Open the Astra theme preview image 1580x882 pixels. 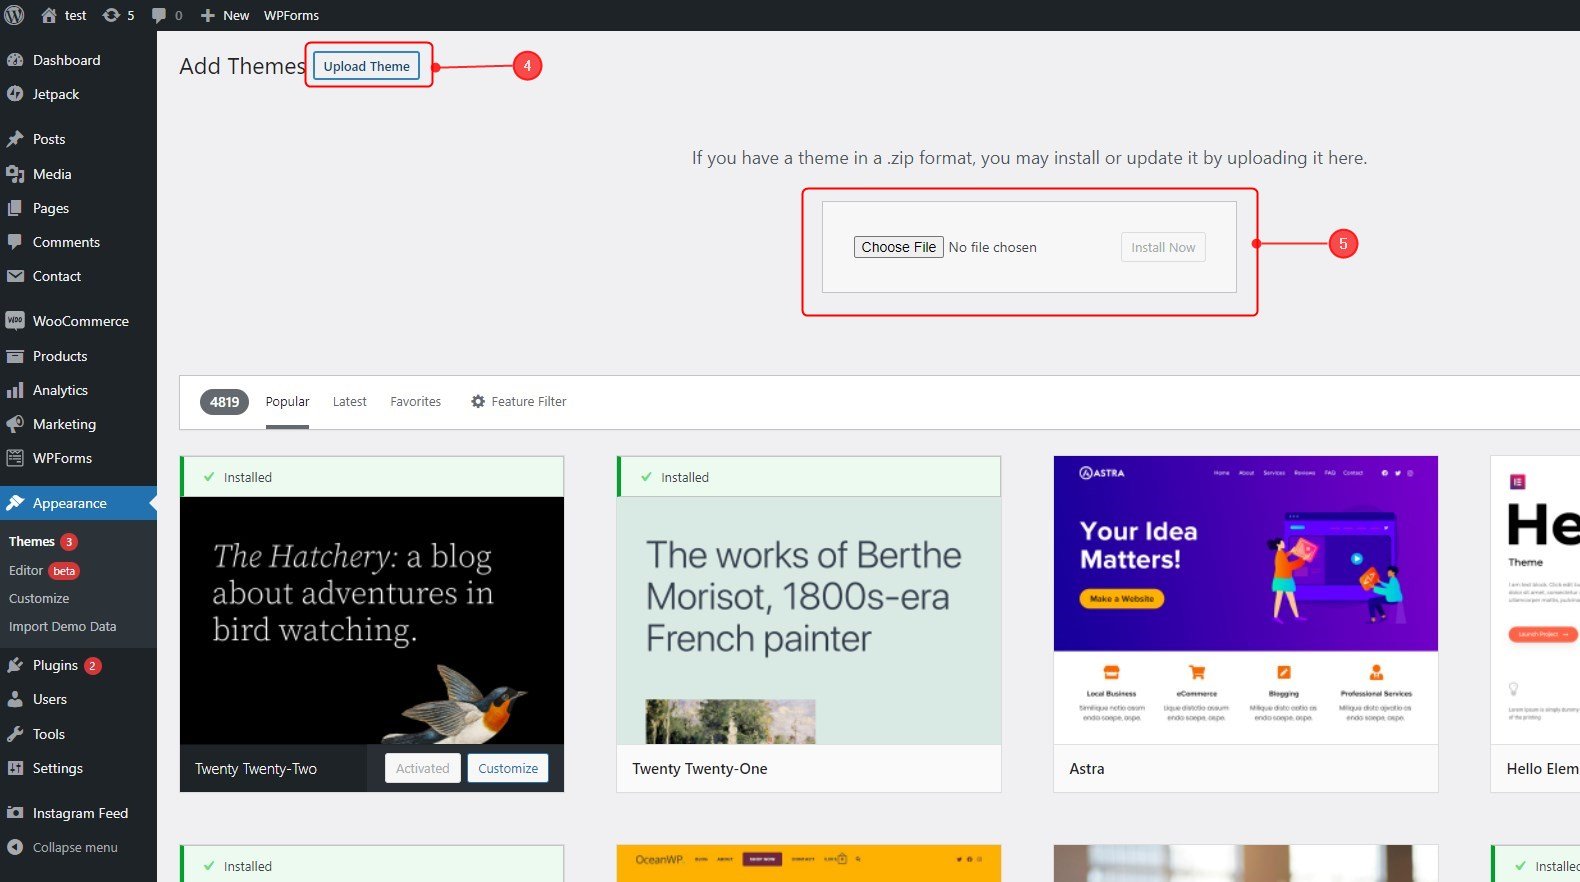(x=1245, y=600)
